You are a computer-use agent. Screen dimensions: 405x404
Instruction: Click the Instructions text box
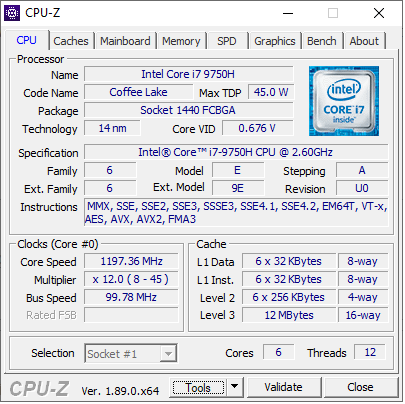tap(236, 213)
